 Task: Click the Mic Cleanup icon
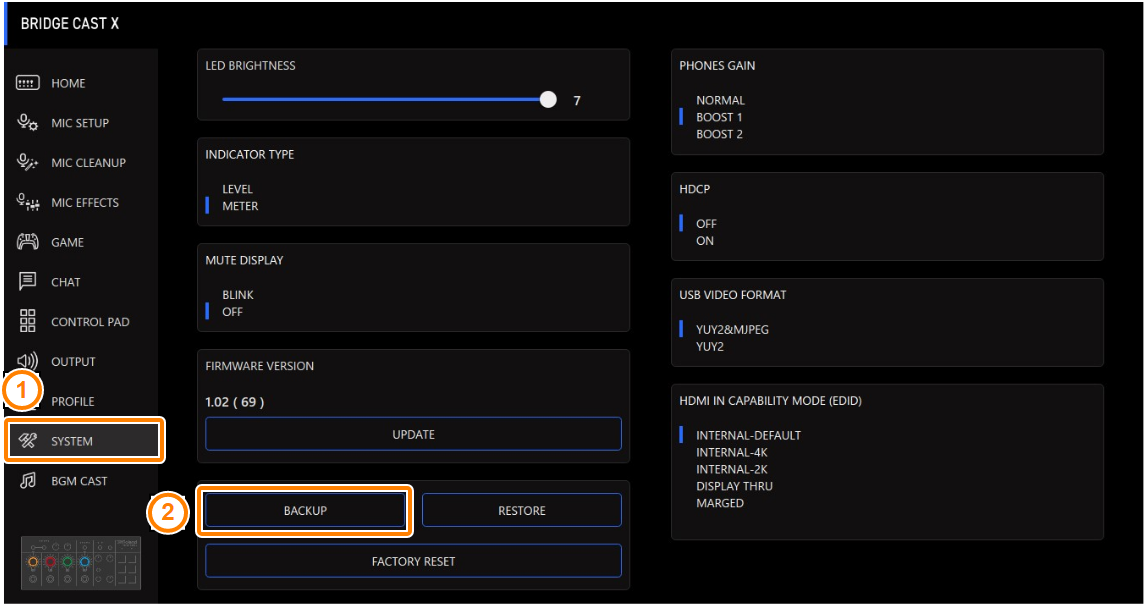point(28,162)
